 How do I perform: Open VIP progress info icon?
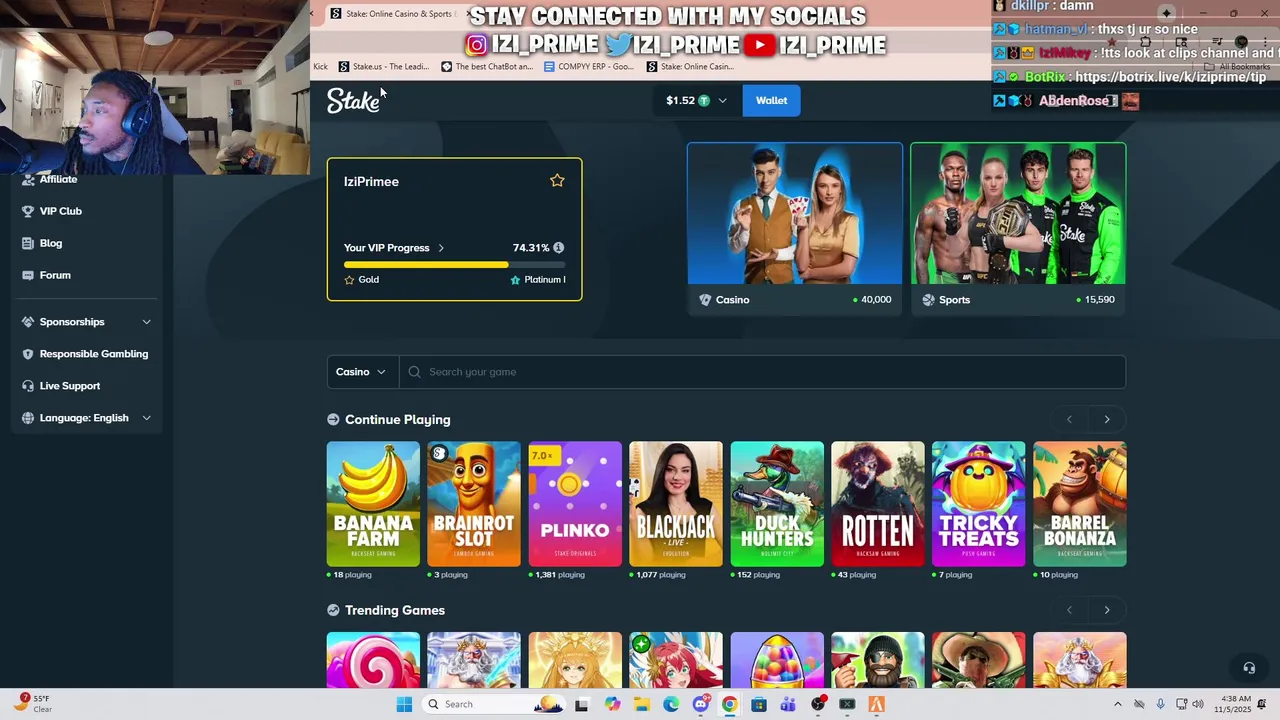tap(558, 248)
